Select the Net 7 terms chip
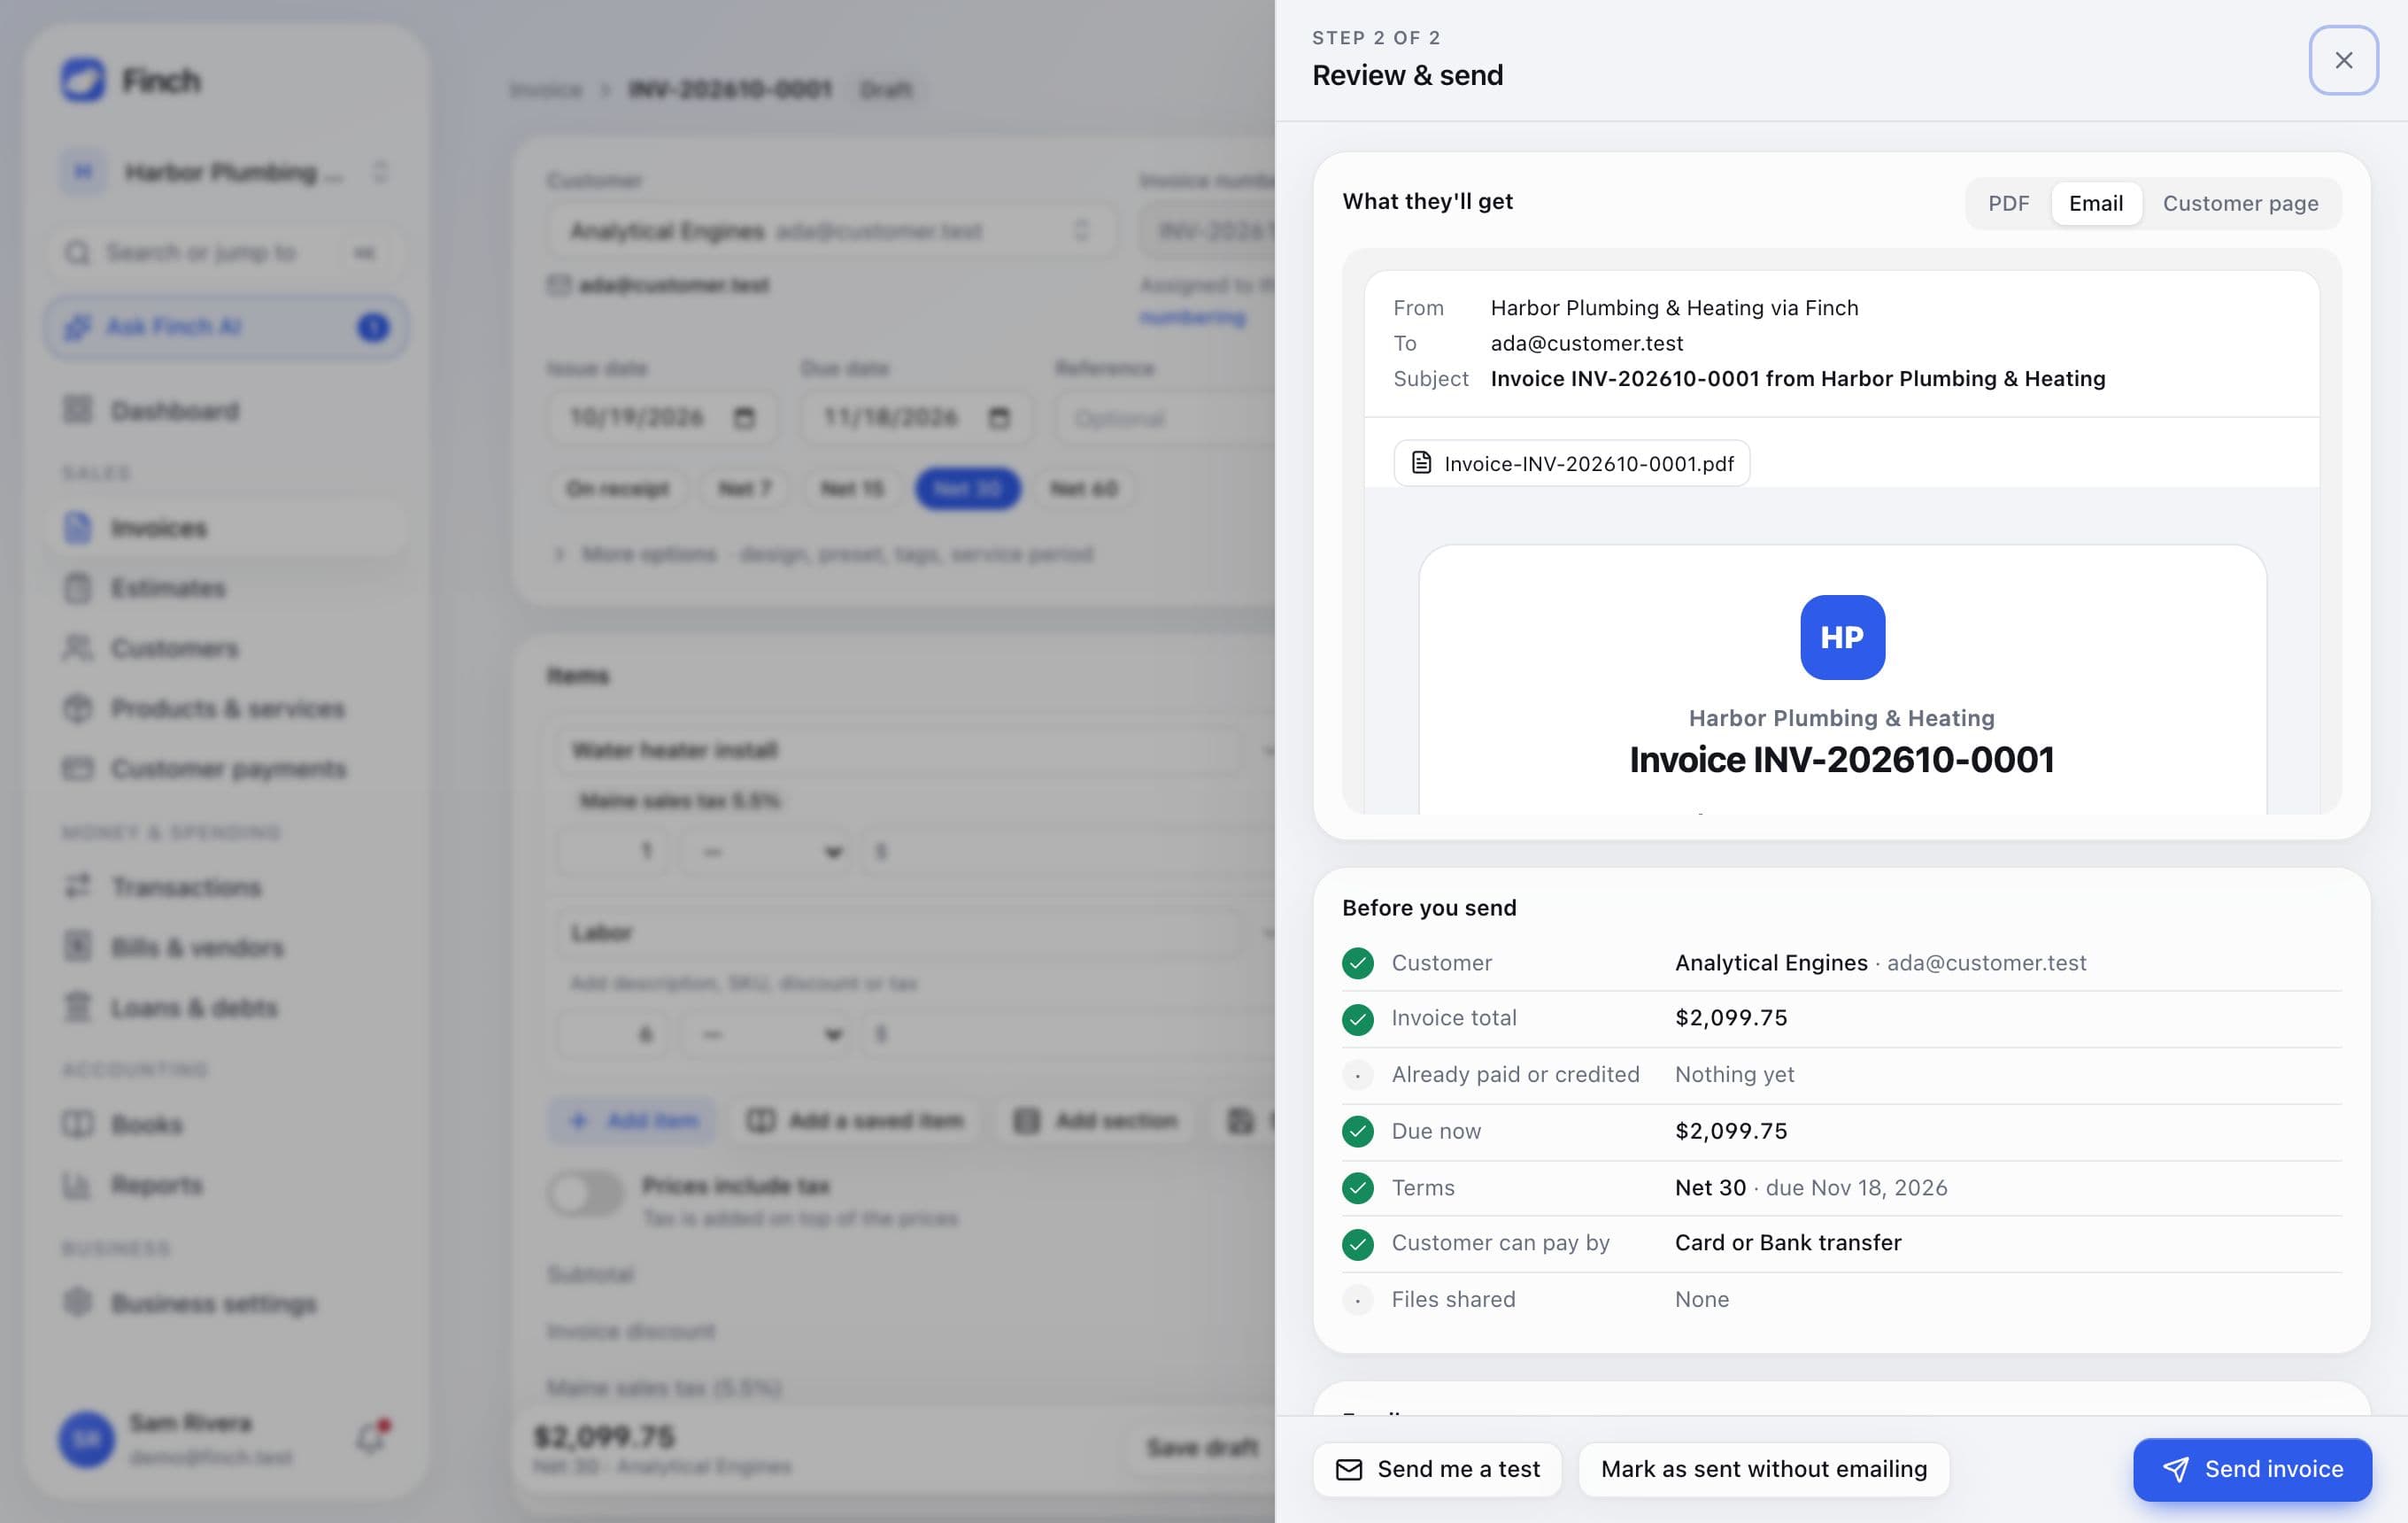 (x=745, y=488)
